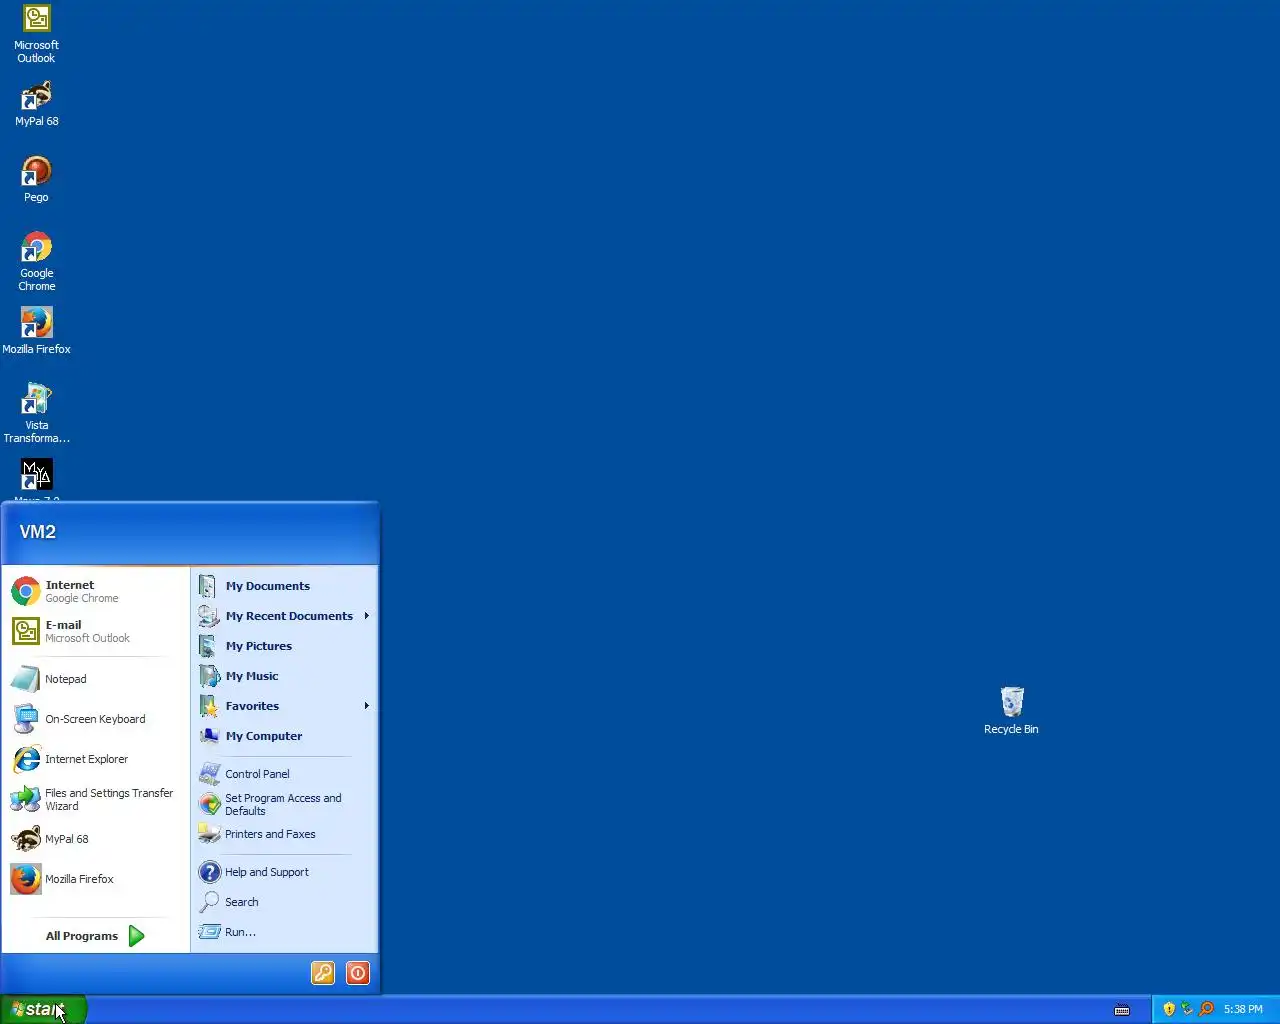This screenshot has height=1024, width=1280.
Task: Click the update tray icon beside the shield
Action: [x=1187, y=1009]
